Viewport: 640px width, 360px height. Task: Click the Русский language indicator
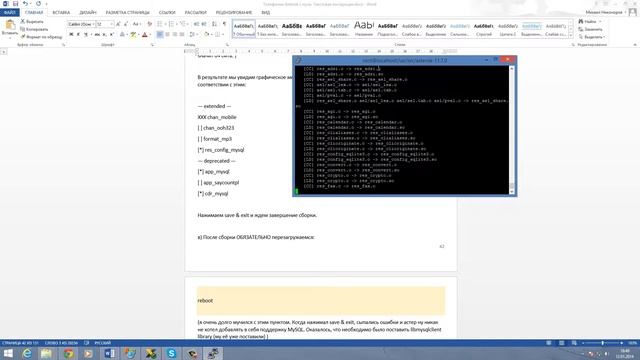(102, 343)
